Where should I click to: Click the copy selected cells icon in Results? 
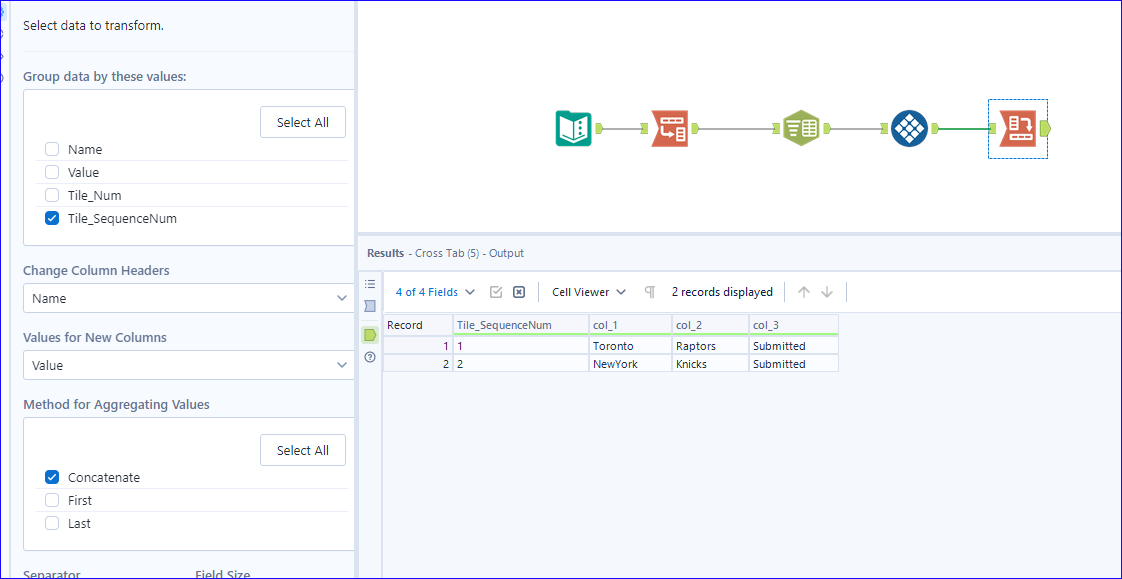[496, 291]
